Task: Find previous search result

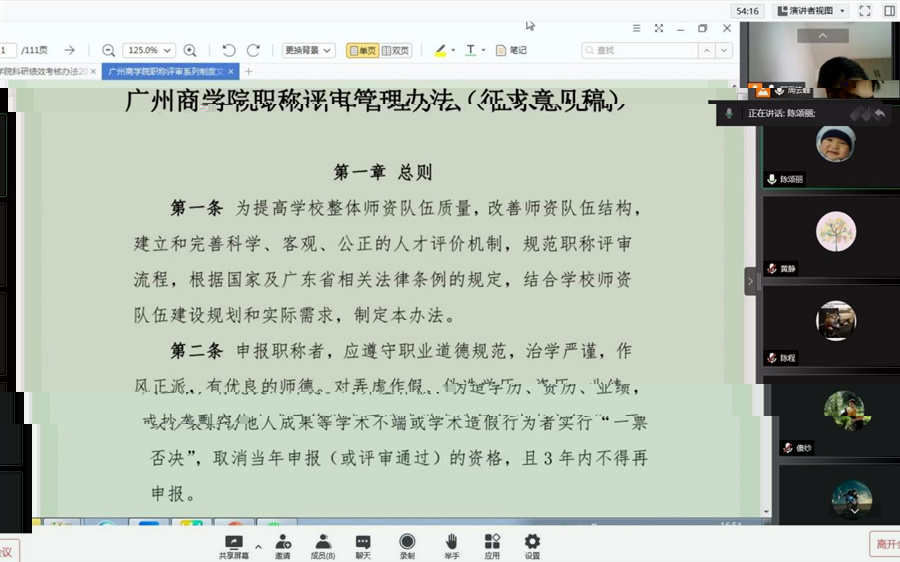Action: (x=707, y=51)
